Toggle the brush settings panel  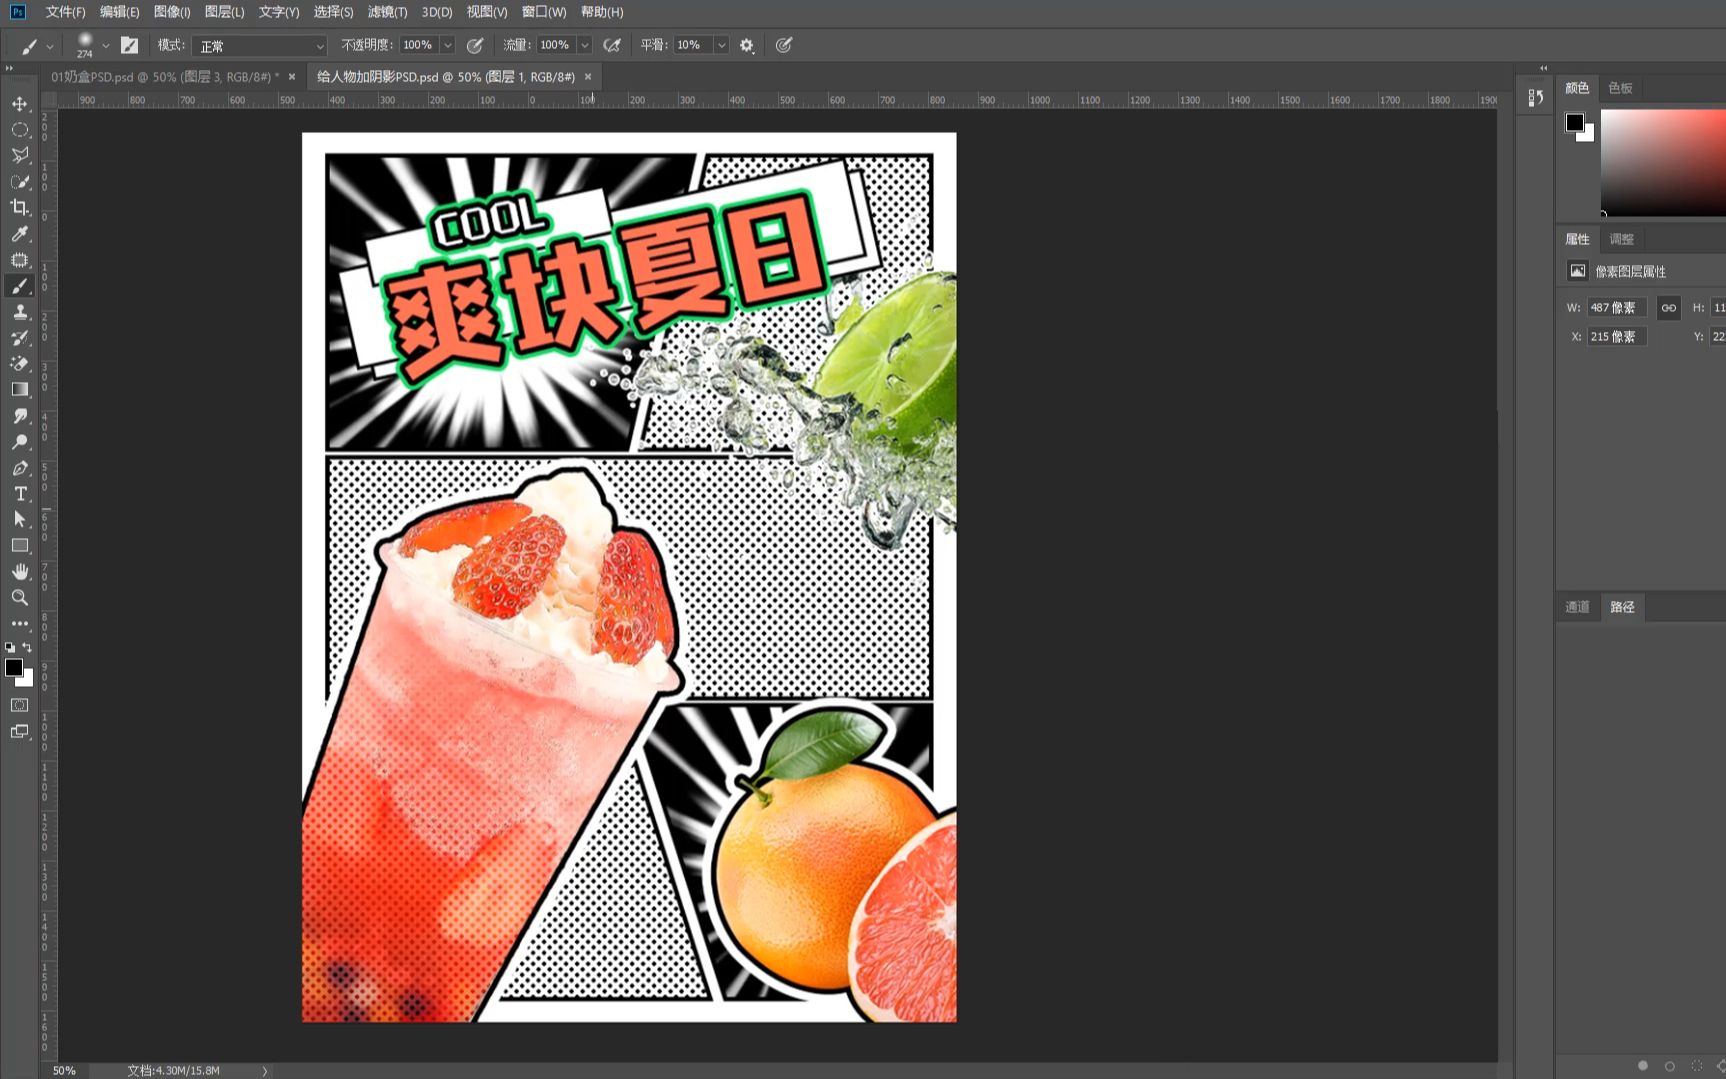point(129,45)
